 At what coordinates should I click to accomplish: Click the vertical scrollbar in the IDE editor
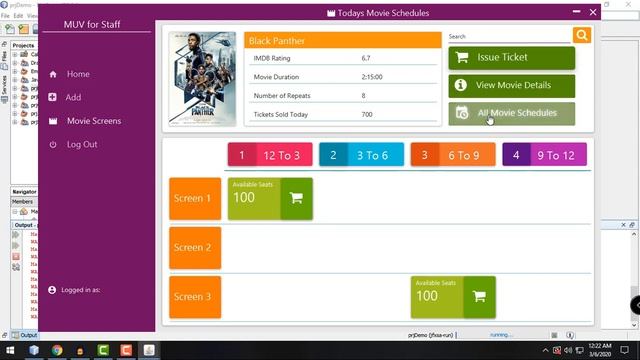pyautogui.click(x=634, y=280)
